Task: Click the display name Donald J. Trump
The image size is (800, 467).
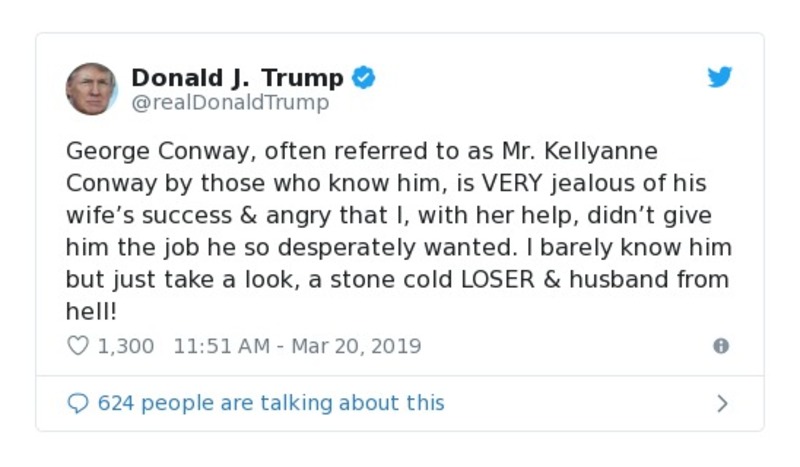Action: pos(237,78)
